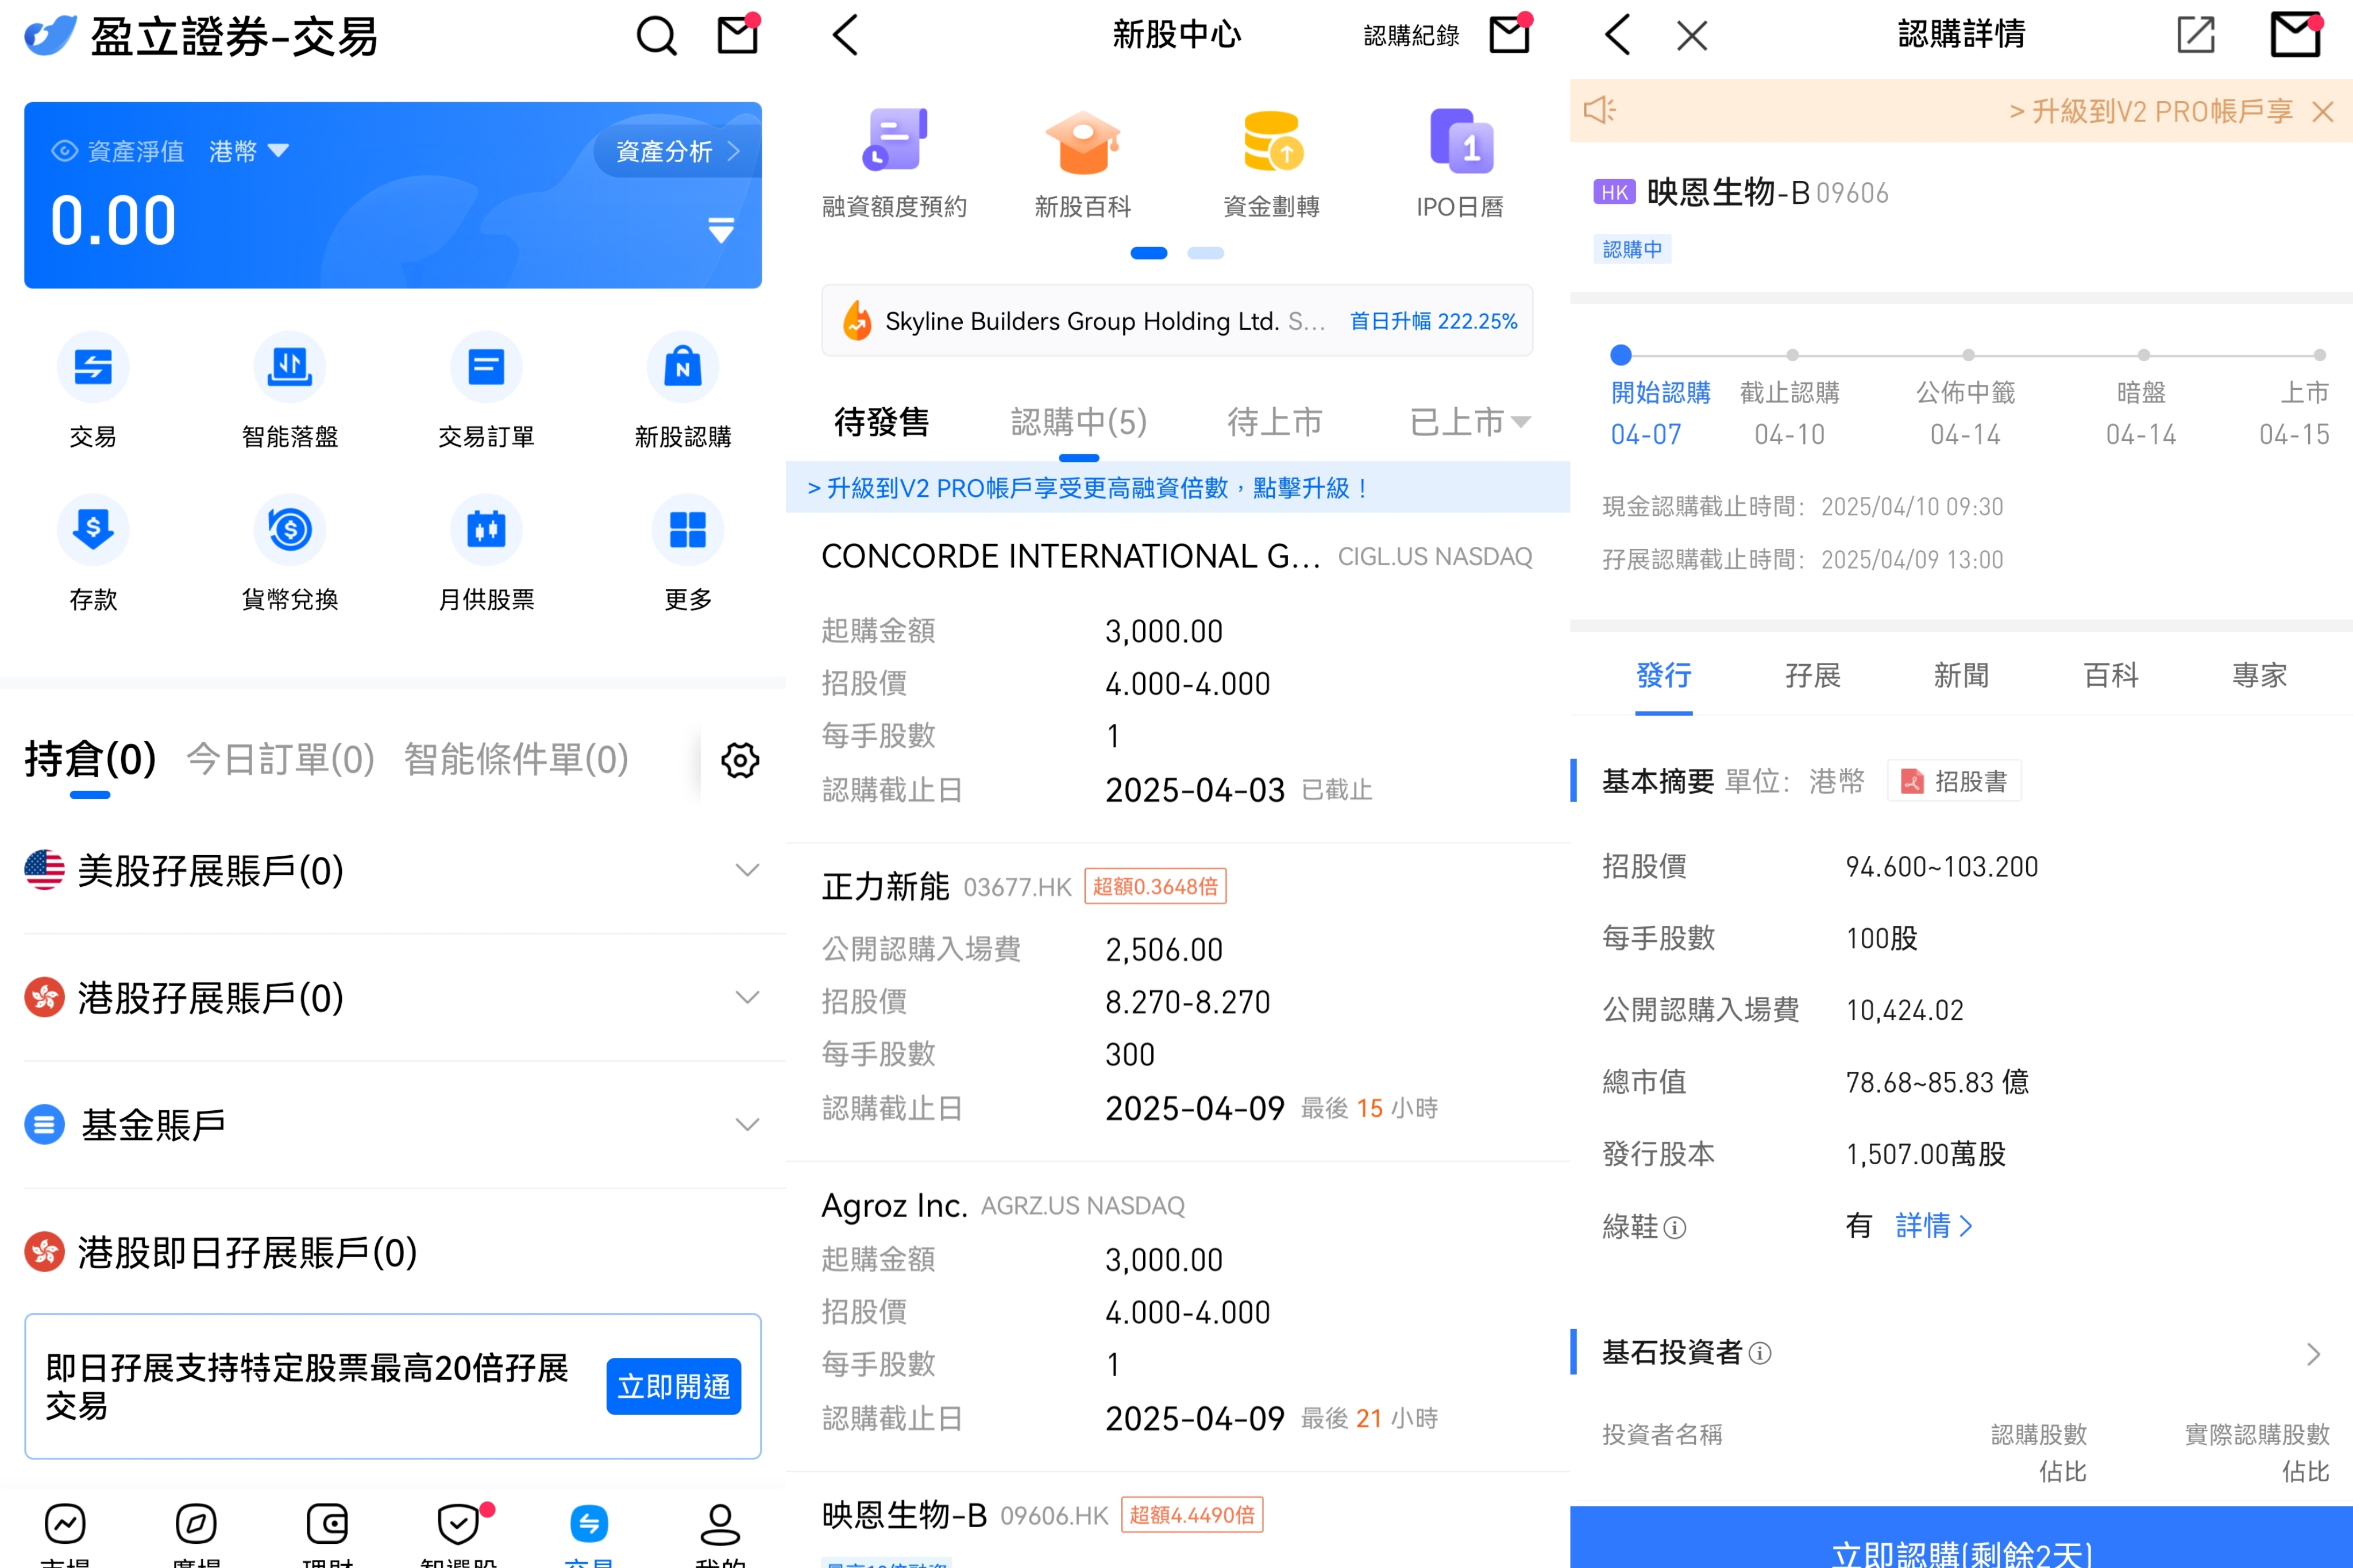
Task: Select the 持倉(0) tab
Action: [x=90, y=760]
